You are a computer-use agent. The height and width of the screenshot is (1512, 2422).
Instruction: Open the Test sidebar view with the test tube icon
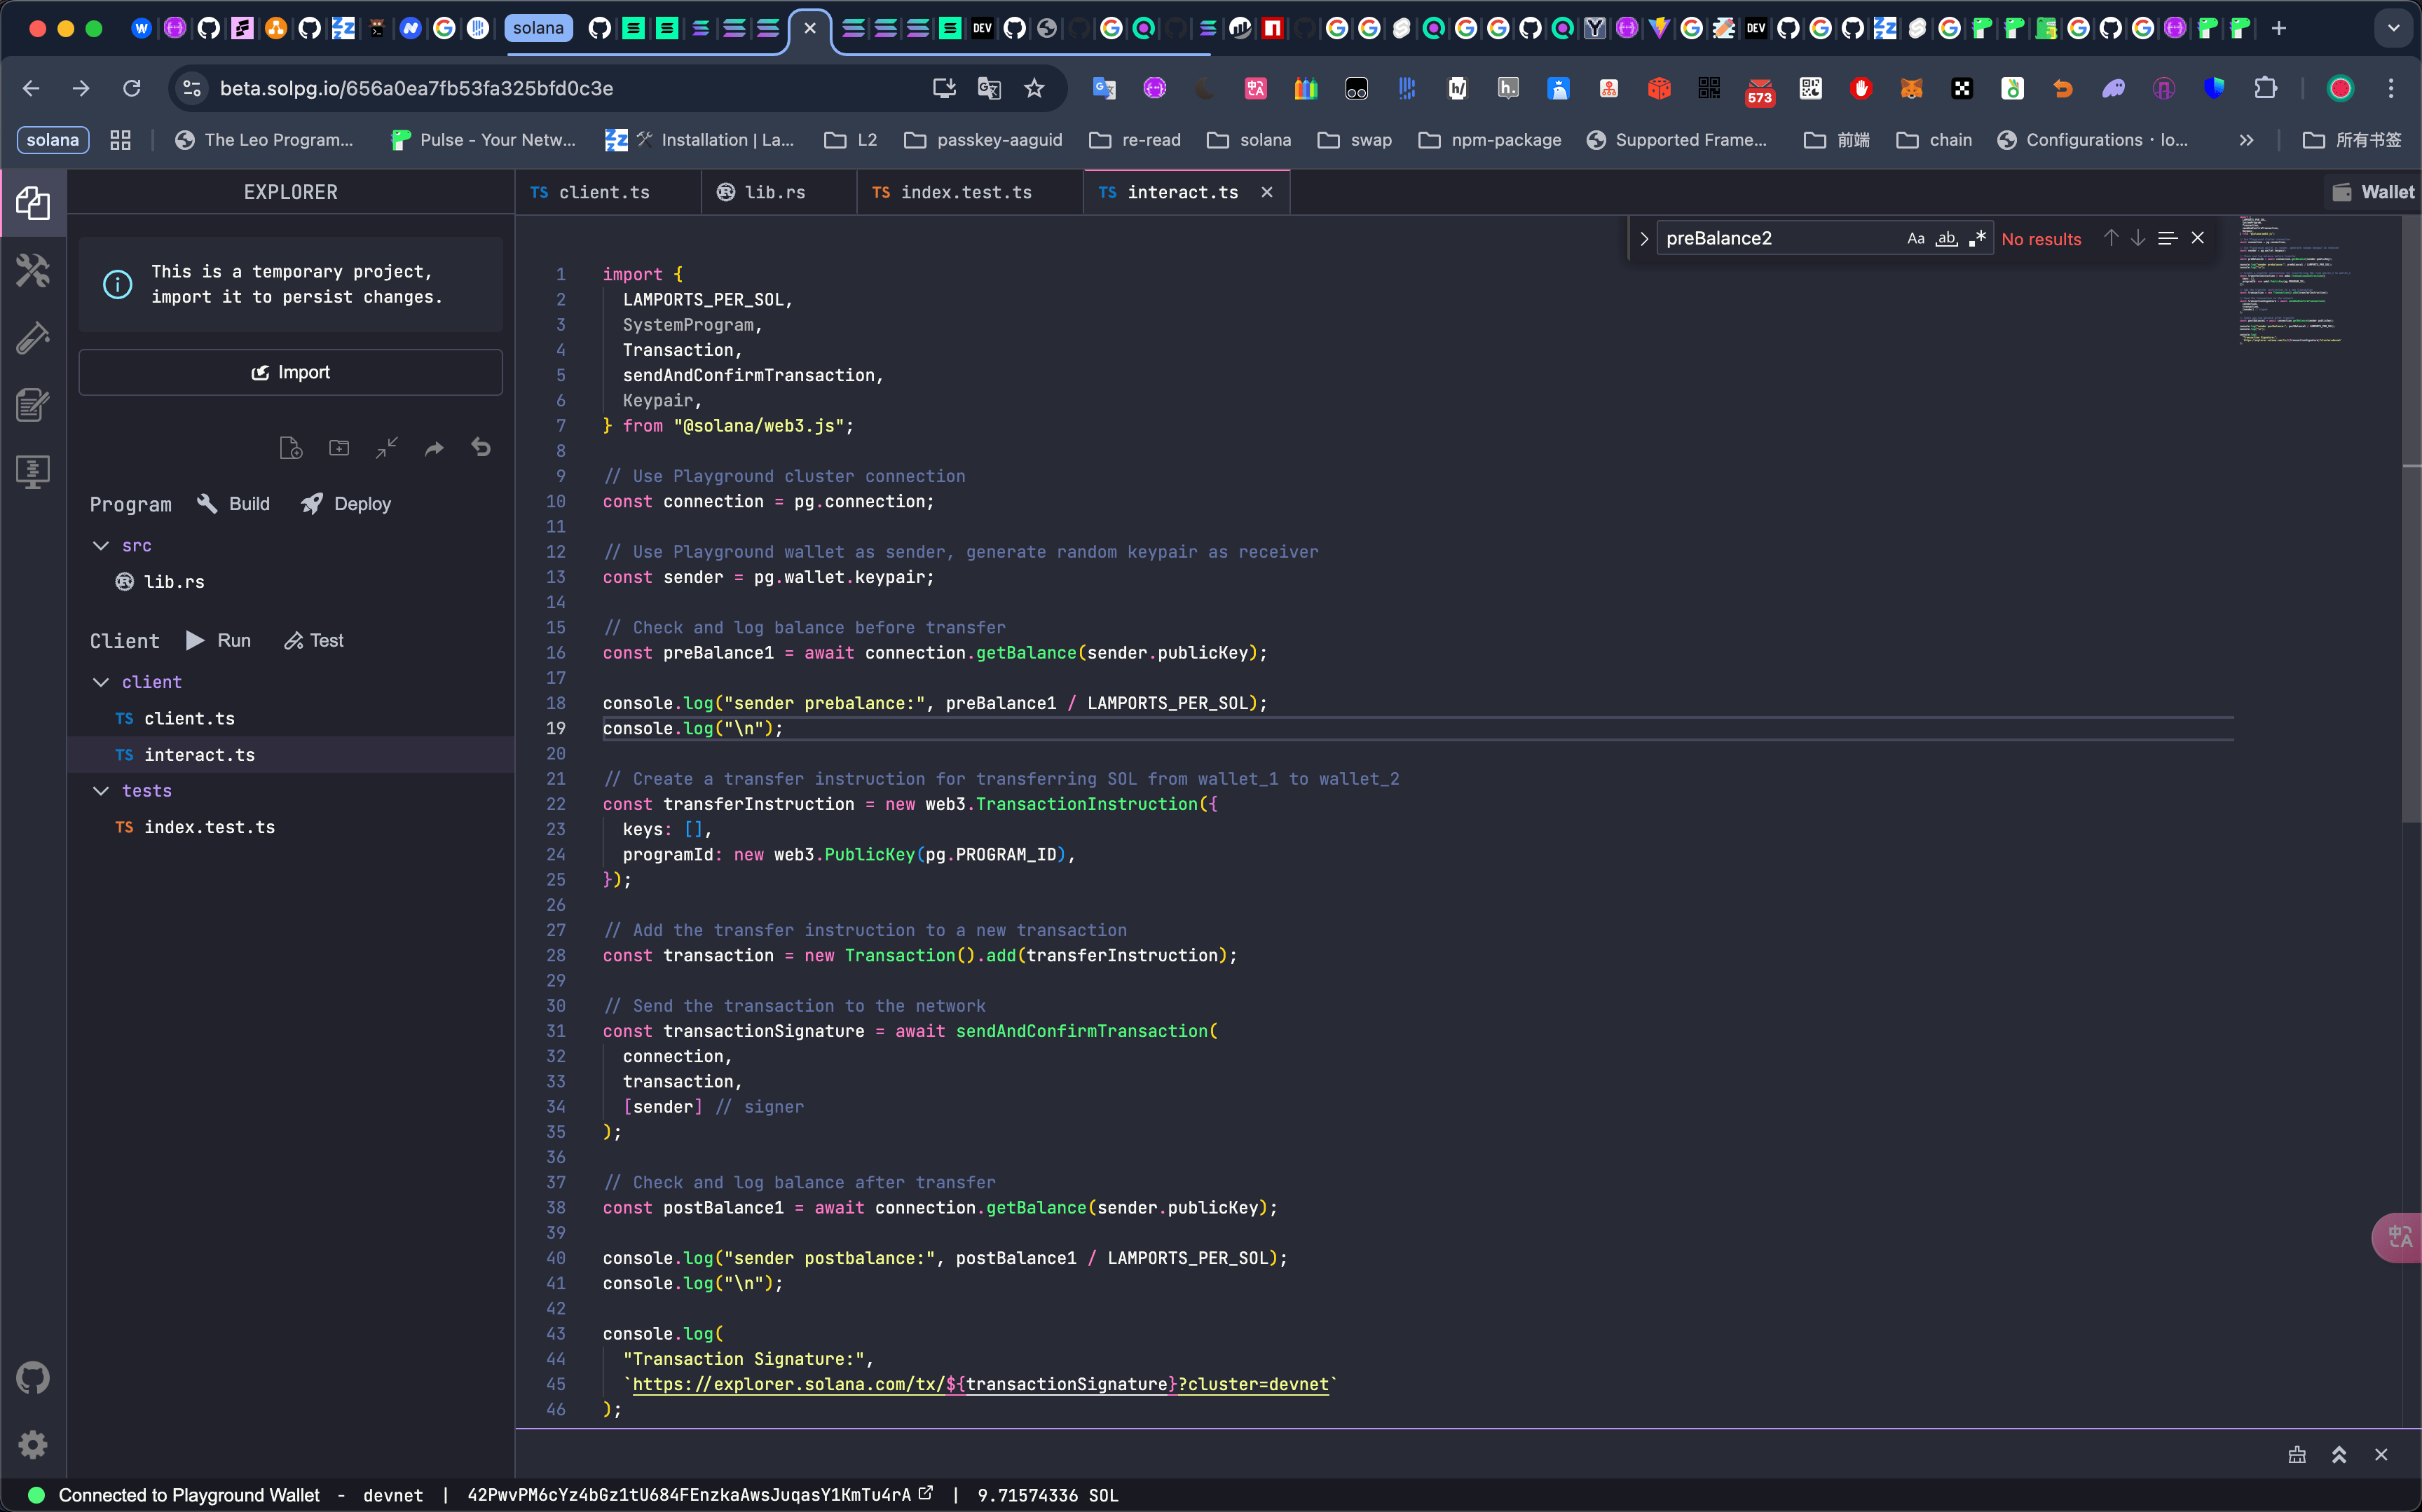click(33, 338)
